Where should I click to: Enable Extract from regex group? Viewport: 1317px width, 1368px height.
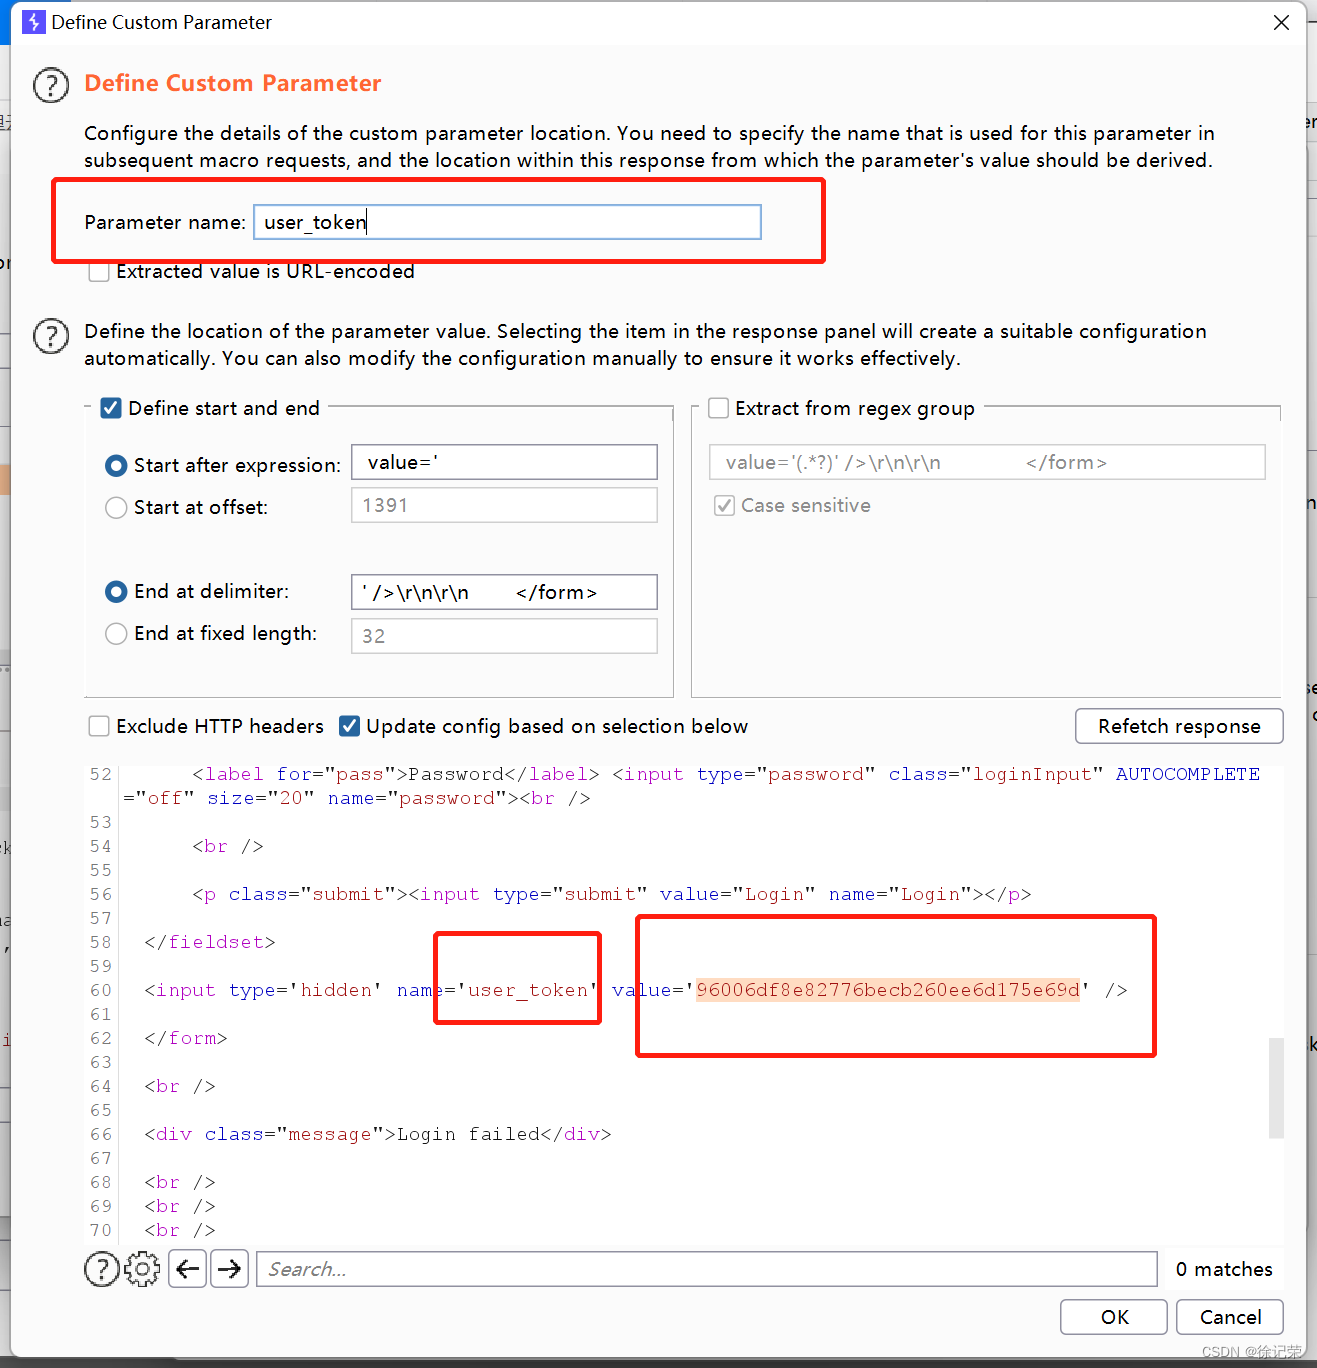[x=718, y=408]
